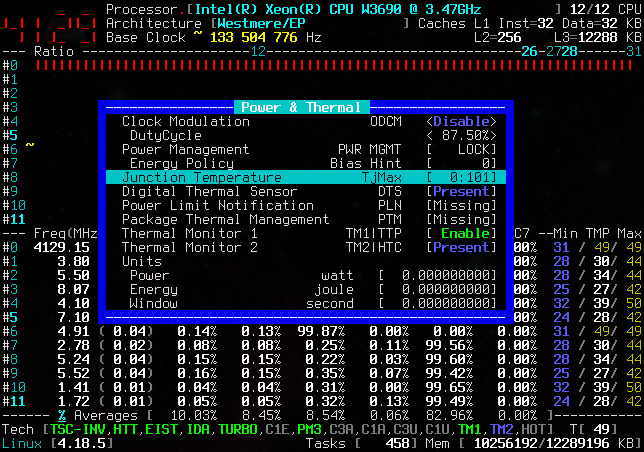Click the TM1 tech flag in the Tech bar
This screenshot has height=452, width=644.
pyautogui.click(x=469, y=429)
